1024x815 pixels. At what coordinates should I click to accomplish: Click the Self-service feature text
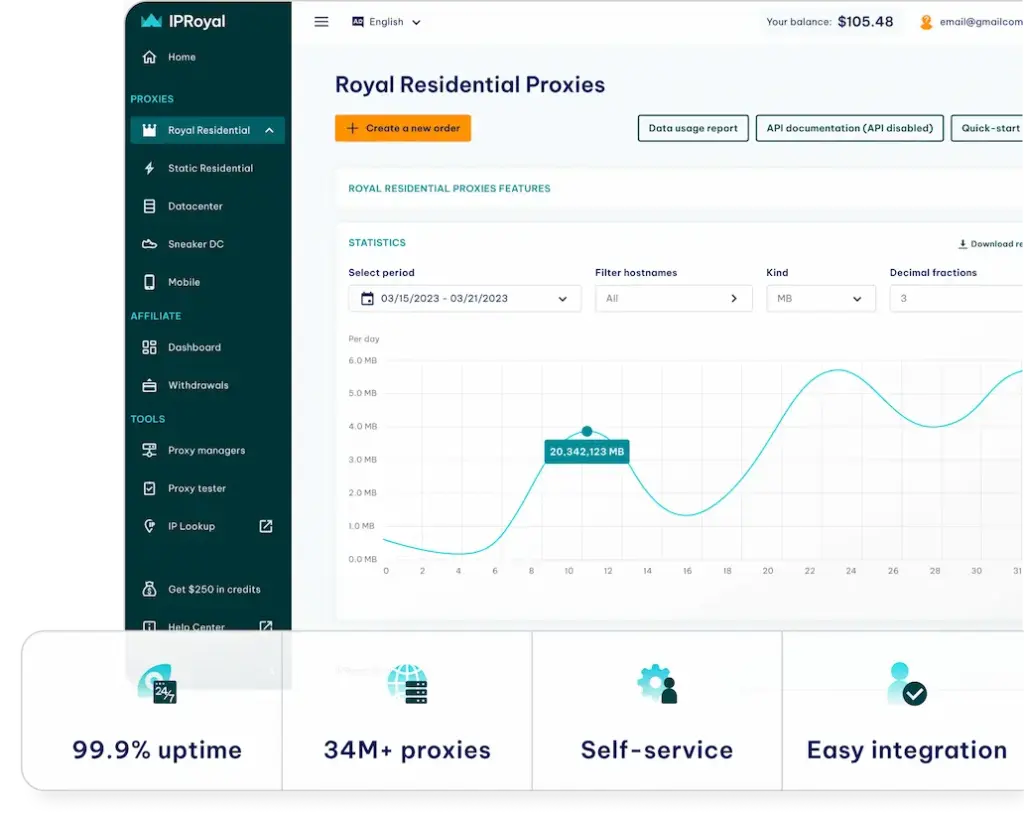tap(657, 750)
